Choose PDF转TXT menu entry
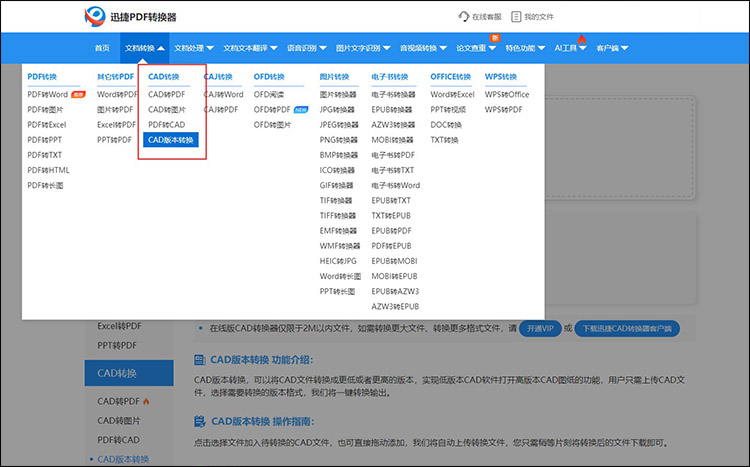The height and width of the screenshot is (467, 750). tap(44, 155)
